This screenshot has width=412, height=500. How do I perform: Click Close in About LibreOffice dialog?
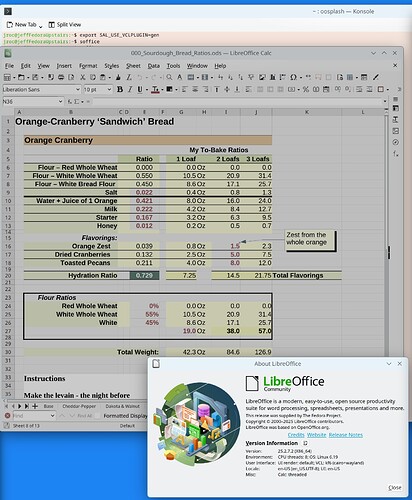pyautogui.click(x=395, y=488)
